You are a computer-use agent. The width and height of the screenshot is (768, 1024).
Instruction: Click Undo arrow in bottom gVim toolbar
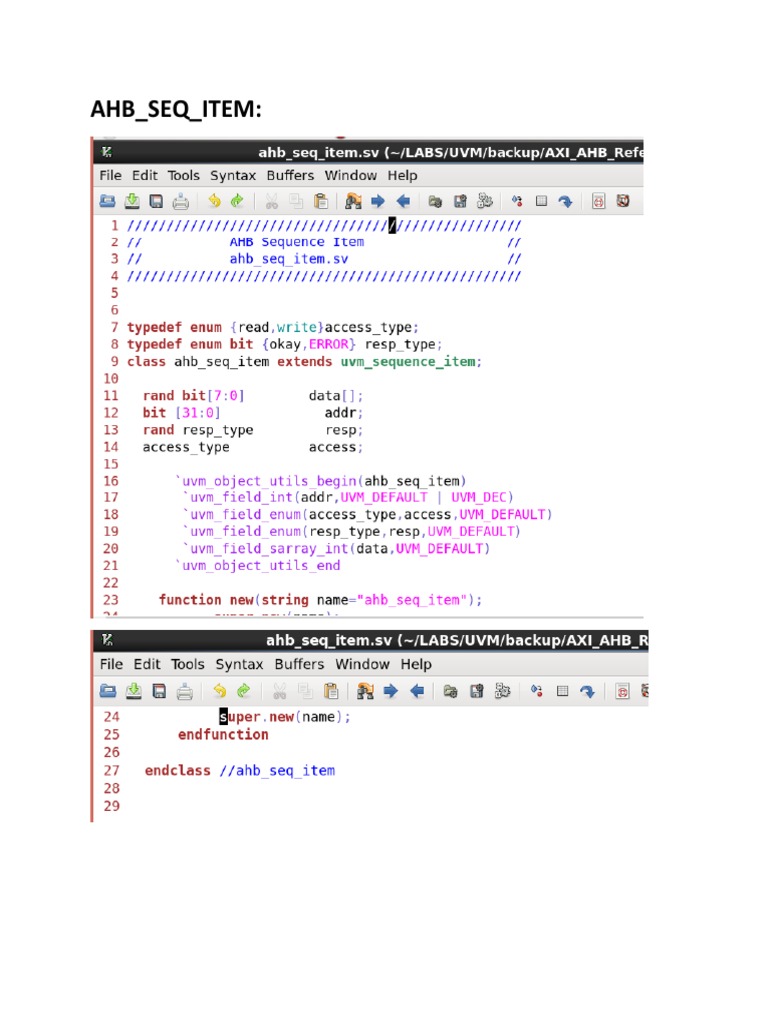pyautogui.click(x=219, y=690)
